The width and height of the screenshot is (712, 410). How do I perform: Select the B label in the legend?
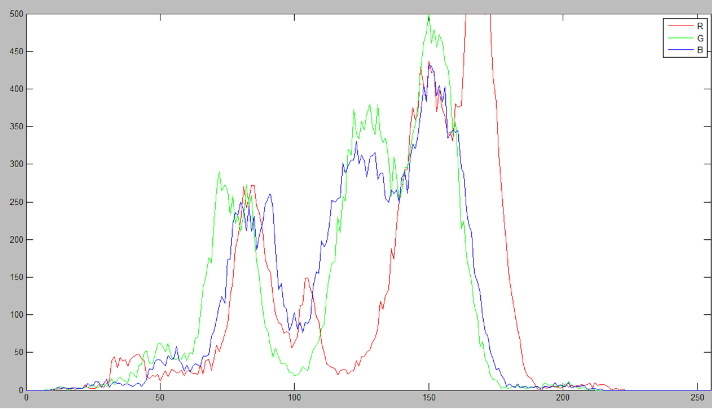point(700,49)
